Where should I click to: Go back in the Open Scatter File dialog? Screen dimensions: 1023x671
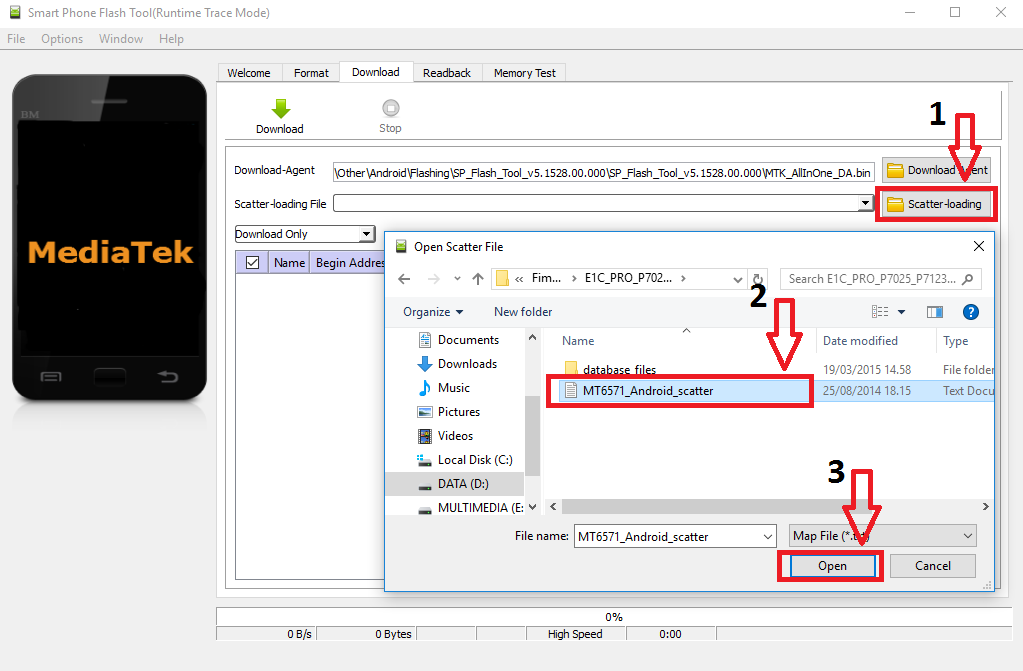pos(405,279)
